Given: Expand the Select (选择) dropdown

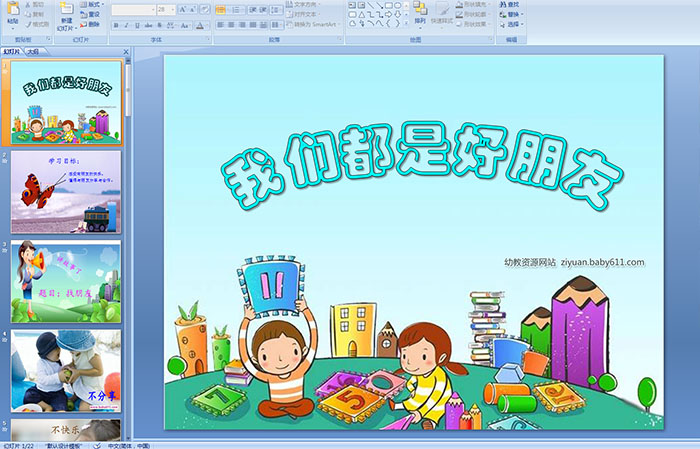Looking at the screenshot, I should click(516, 24).
